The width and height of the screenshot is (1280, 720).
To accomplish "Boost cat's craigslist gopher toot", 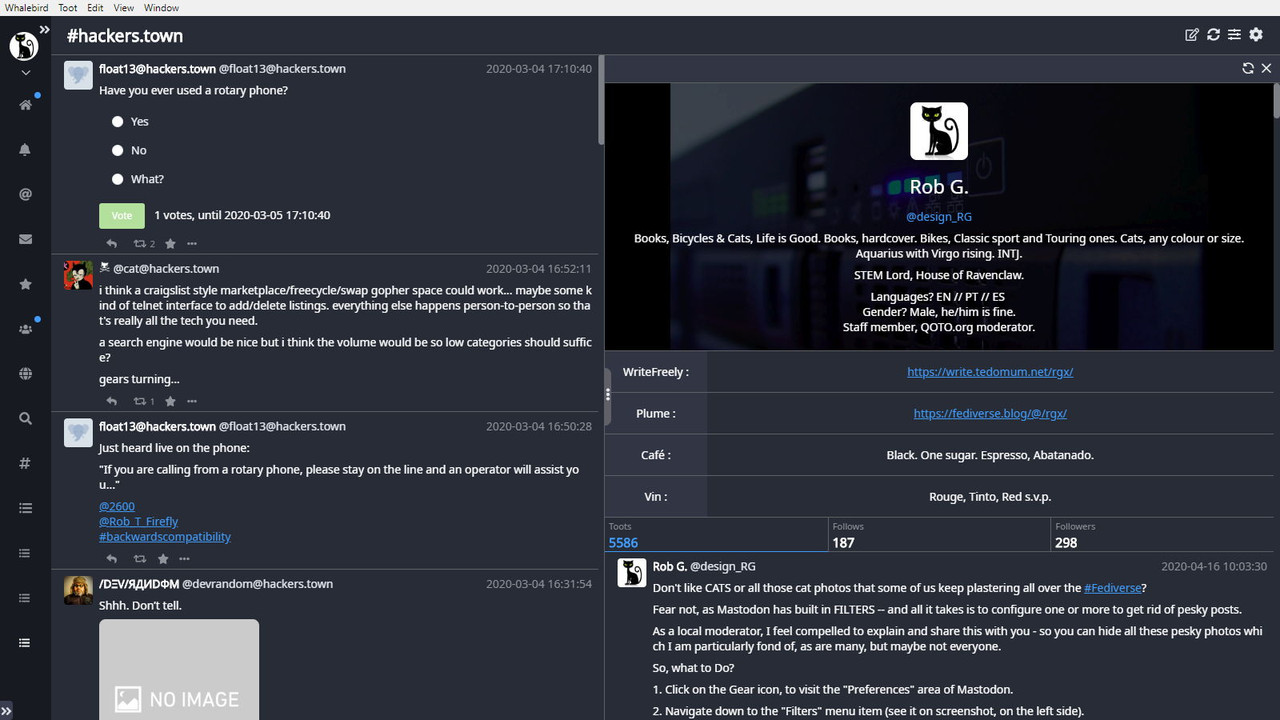I will point(140,401).
